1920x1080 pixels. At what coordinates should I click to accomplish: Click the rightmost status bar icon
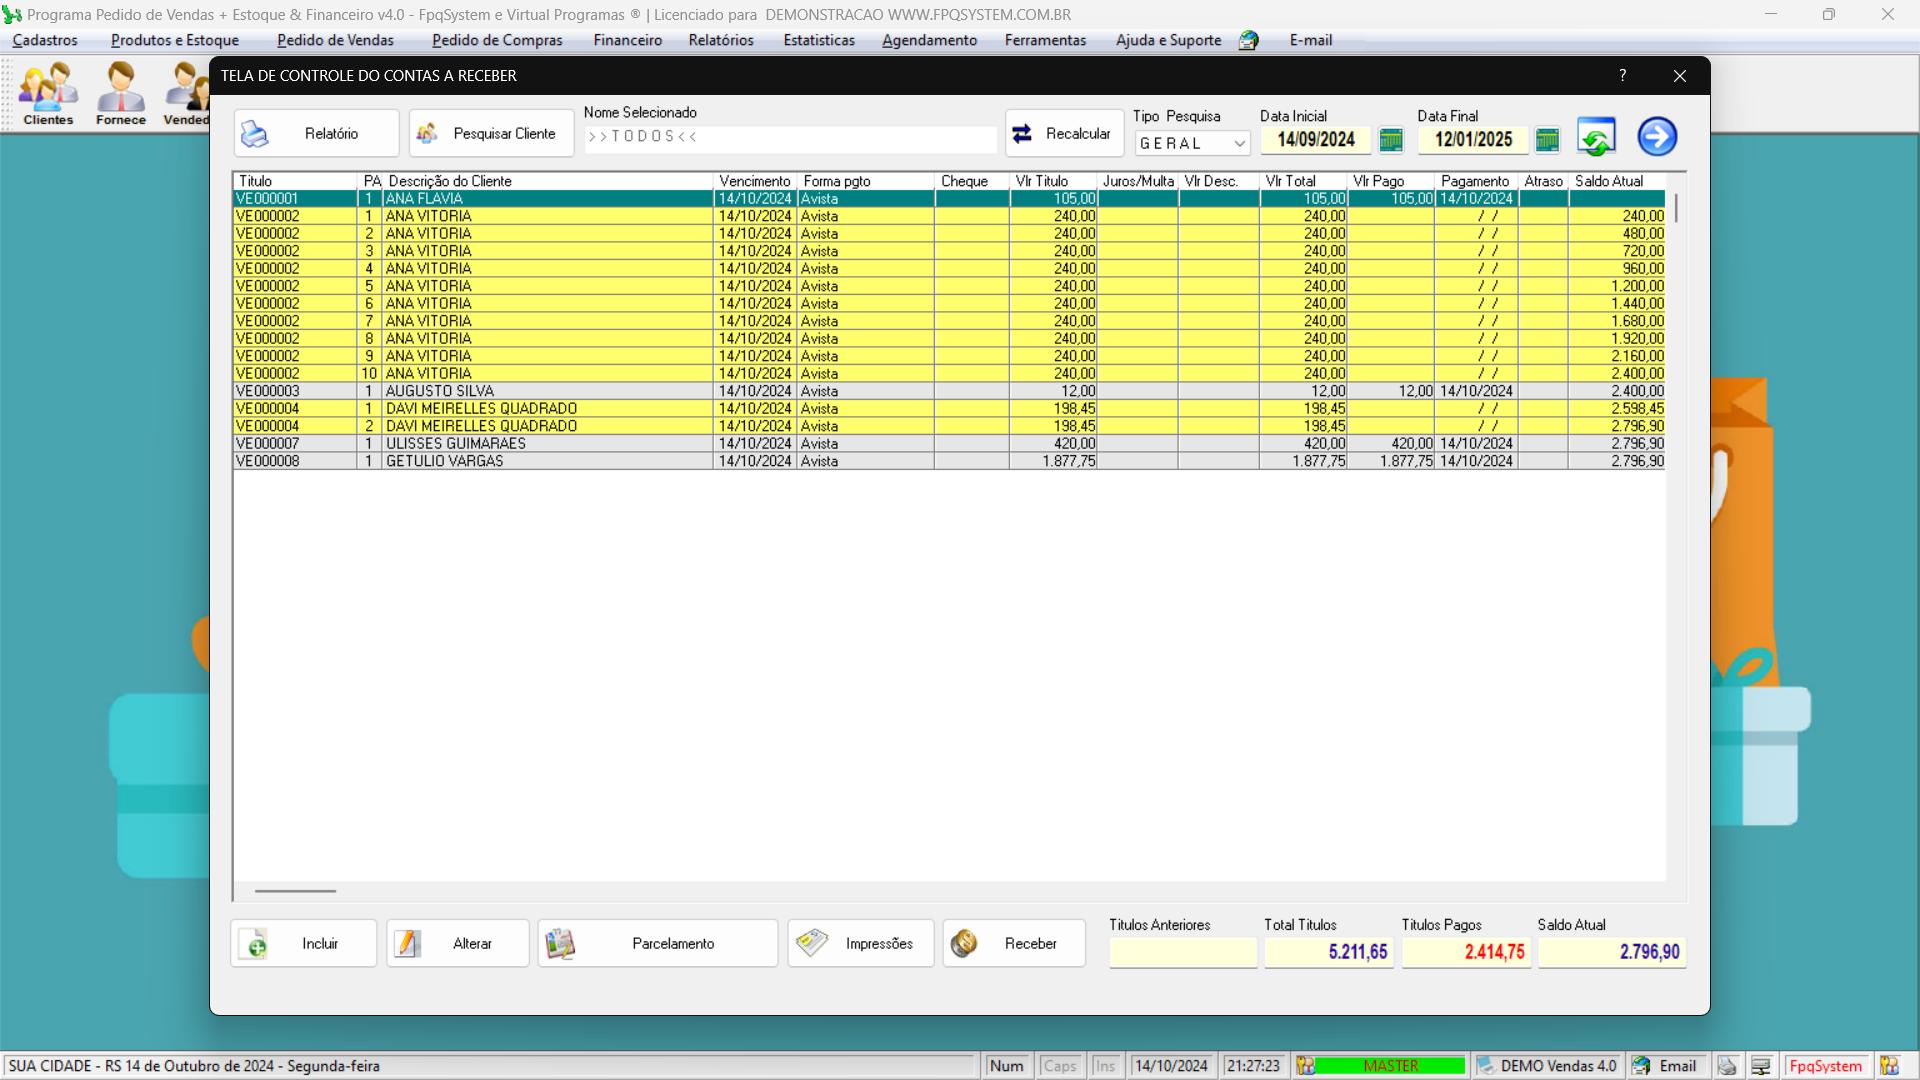(x=1889, y=1066)
